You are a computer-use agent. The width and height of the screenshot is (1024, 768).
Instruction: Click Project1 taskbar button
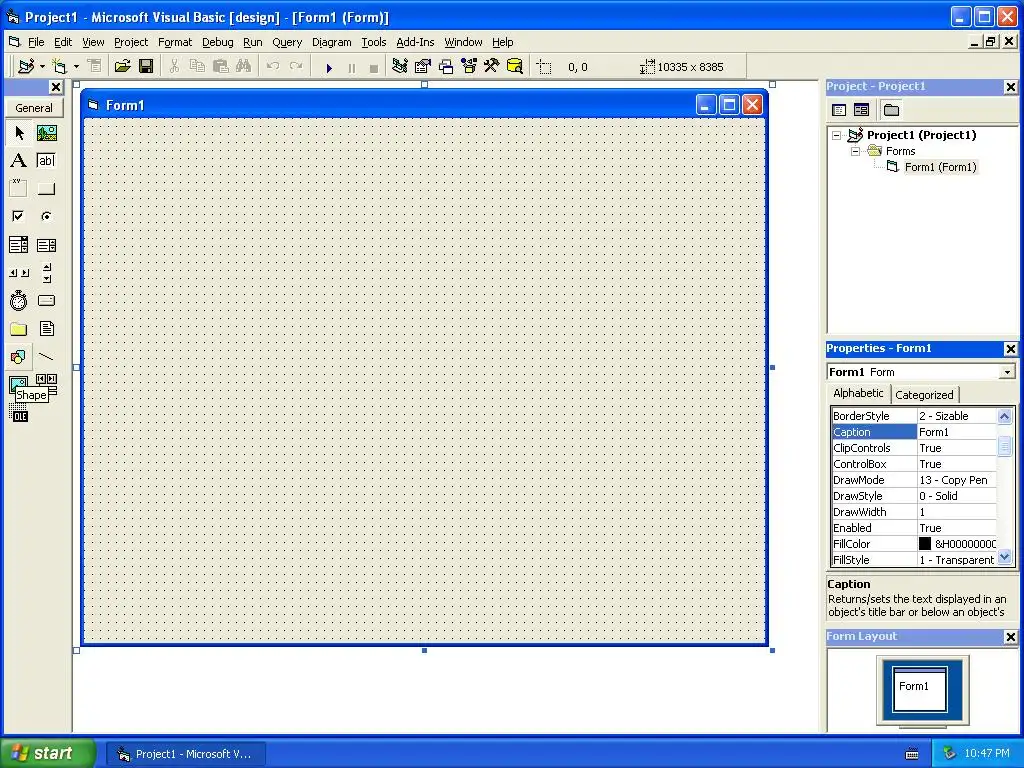point(186,754)
